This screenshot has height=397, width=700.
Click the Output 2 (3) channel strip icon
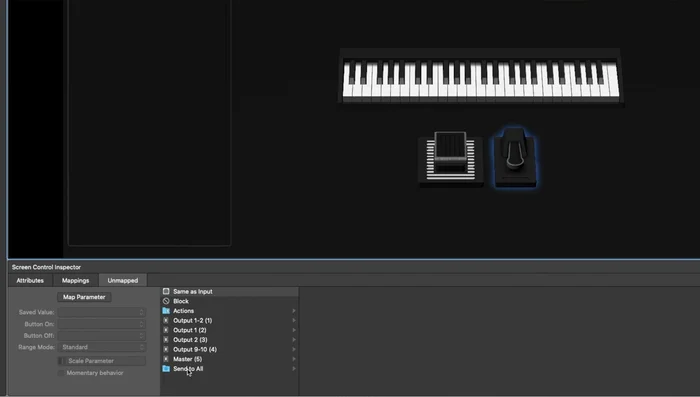tap(166, 340)
